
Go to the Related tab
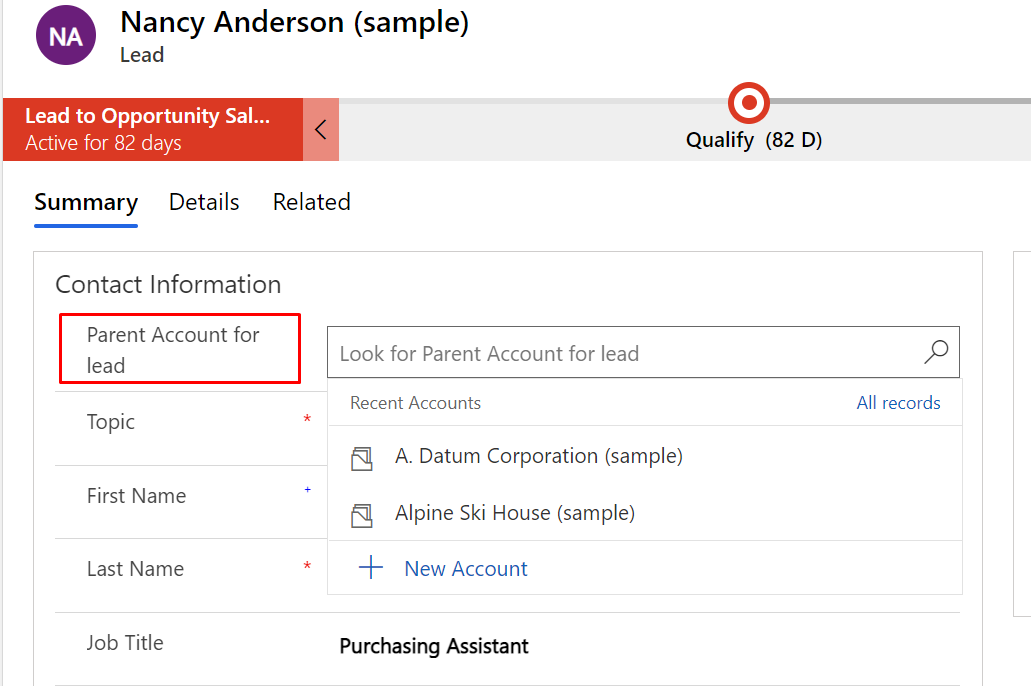[311, 202]
